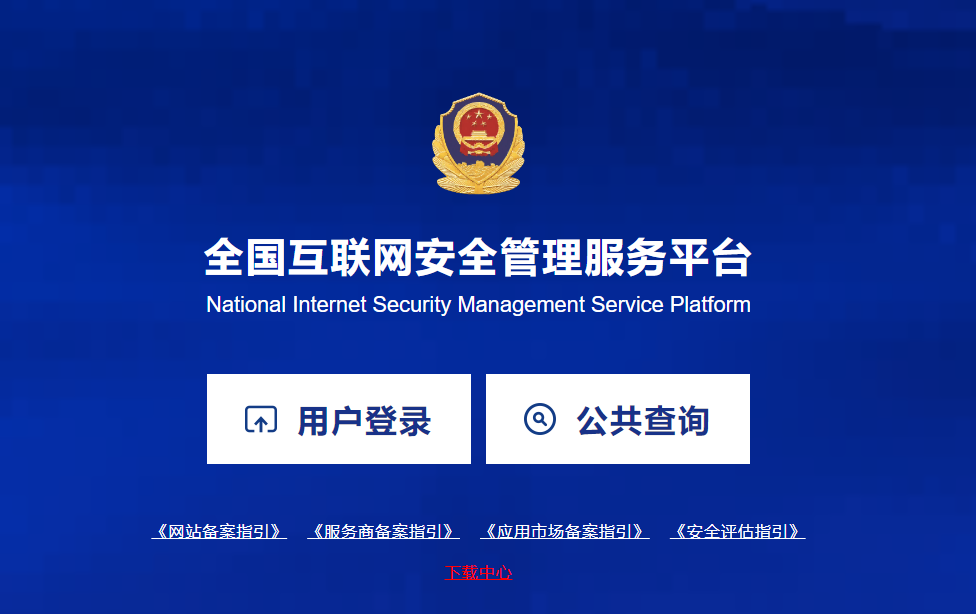Image resolution: width=976 pixels, height=614 pixels.
Task: Open the 《应用市场备案指引》 link
Action: [x=565, y=531]
